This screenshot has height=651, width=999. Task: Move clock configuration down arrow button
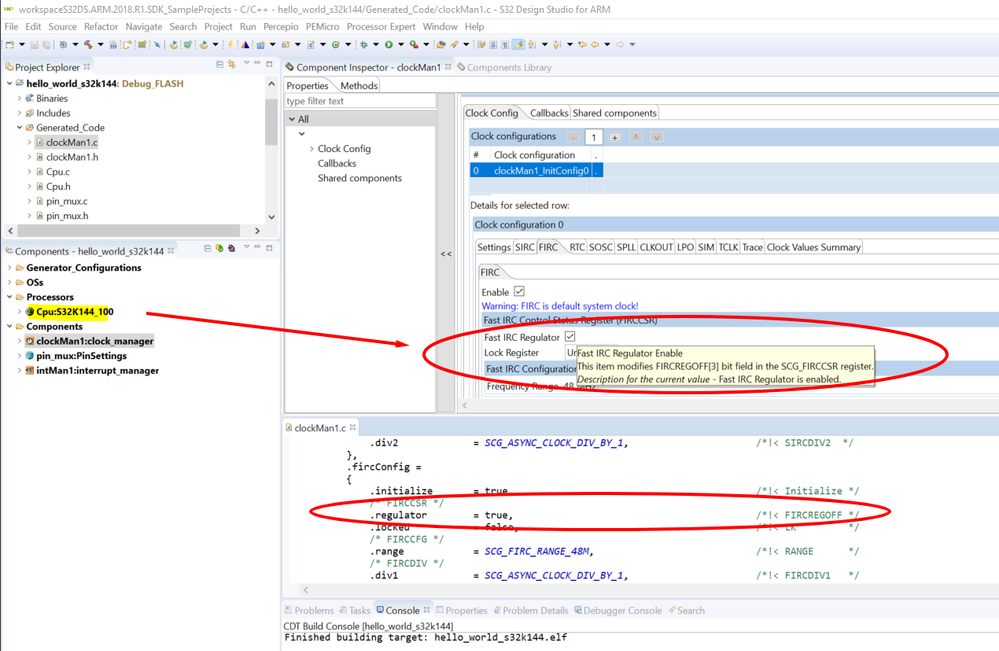tap(657, 137)
